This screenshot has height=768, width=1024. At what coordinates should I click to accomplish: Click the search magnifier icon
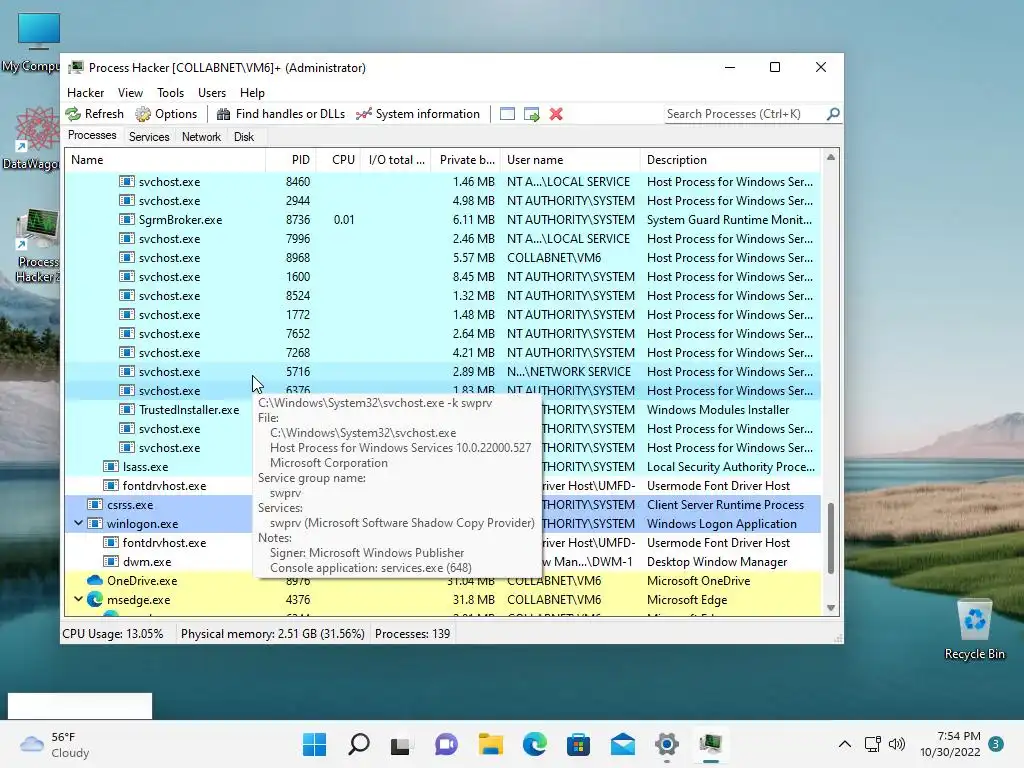click(x=833, y=114)
